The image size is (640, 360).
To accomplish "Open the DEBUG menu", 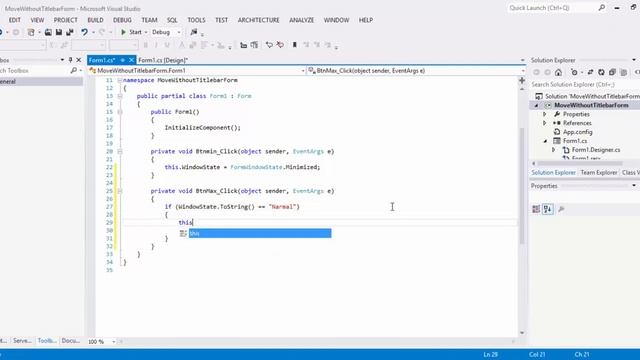I will click(x=122, y=20).
